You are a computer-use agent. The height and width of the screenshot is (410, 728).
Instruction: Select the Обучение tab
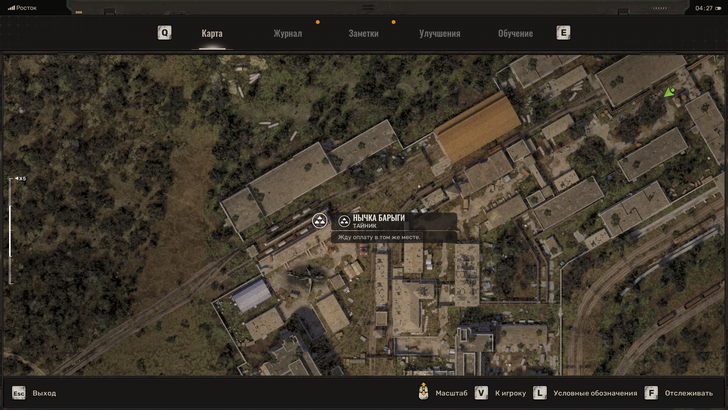515,33
